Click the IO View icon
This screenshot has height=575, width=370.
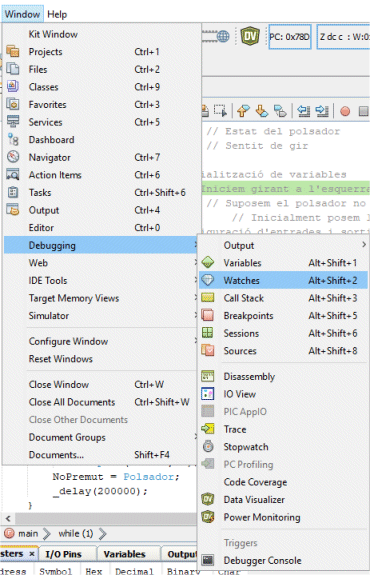click(208, 393)
